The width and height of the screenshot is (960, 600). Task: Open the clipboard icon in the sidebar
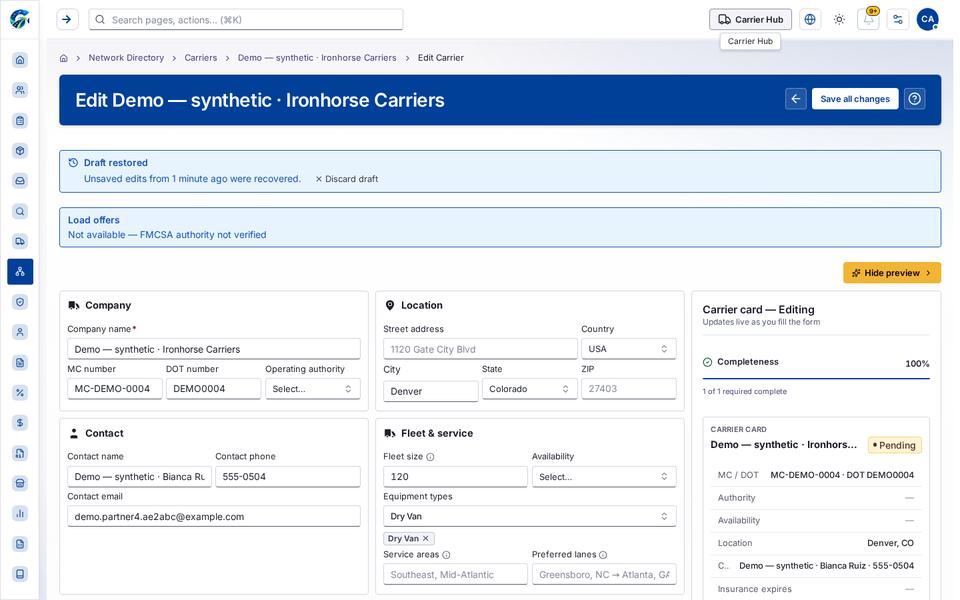pyautogui.click(x=20, y=121)
